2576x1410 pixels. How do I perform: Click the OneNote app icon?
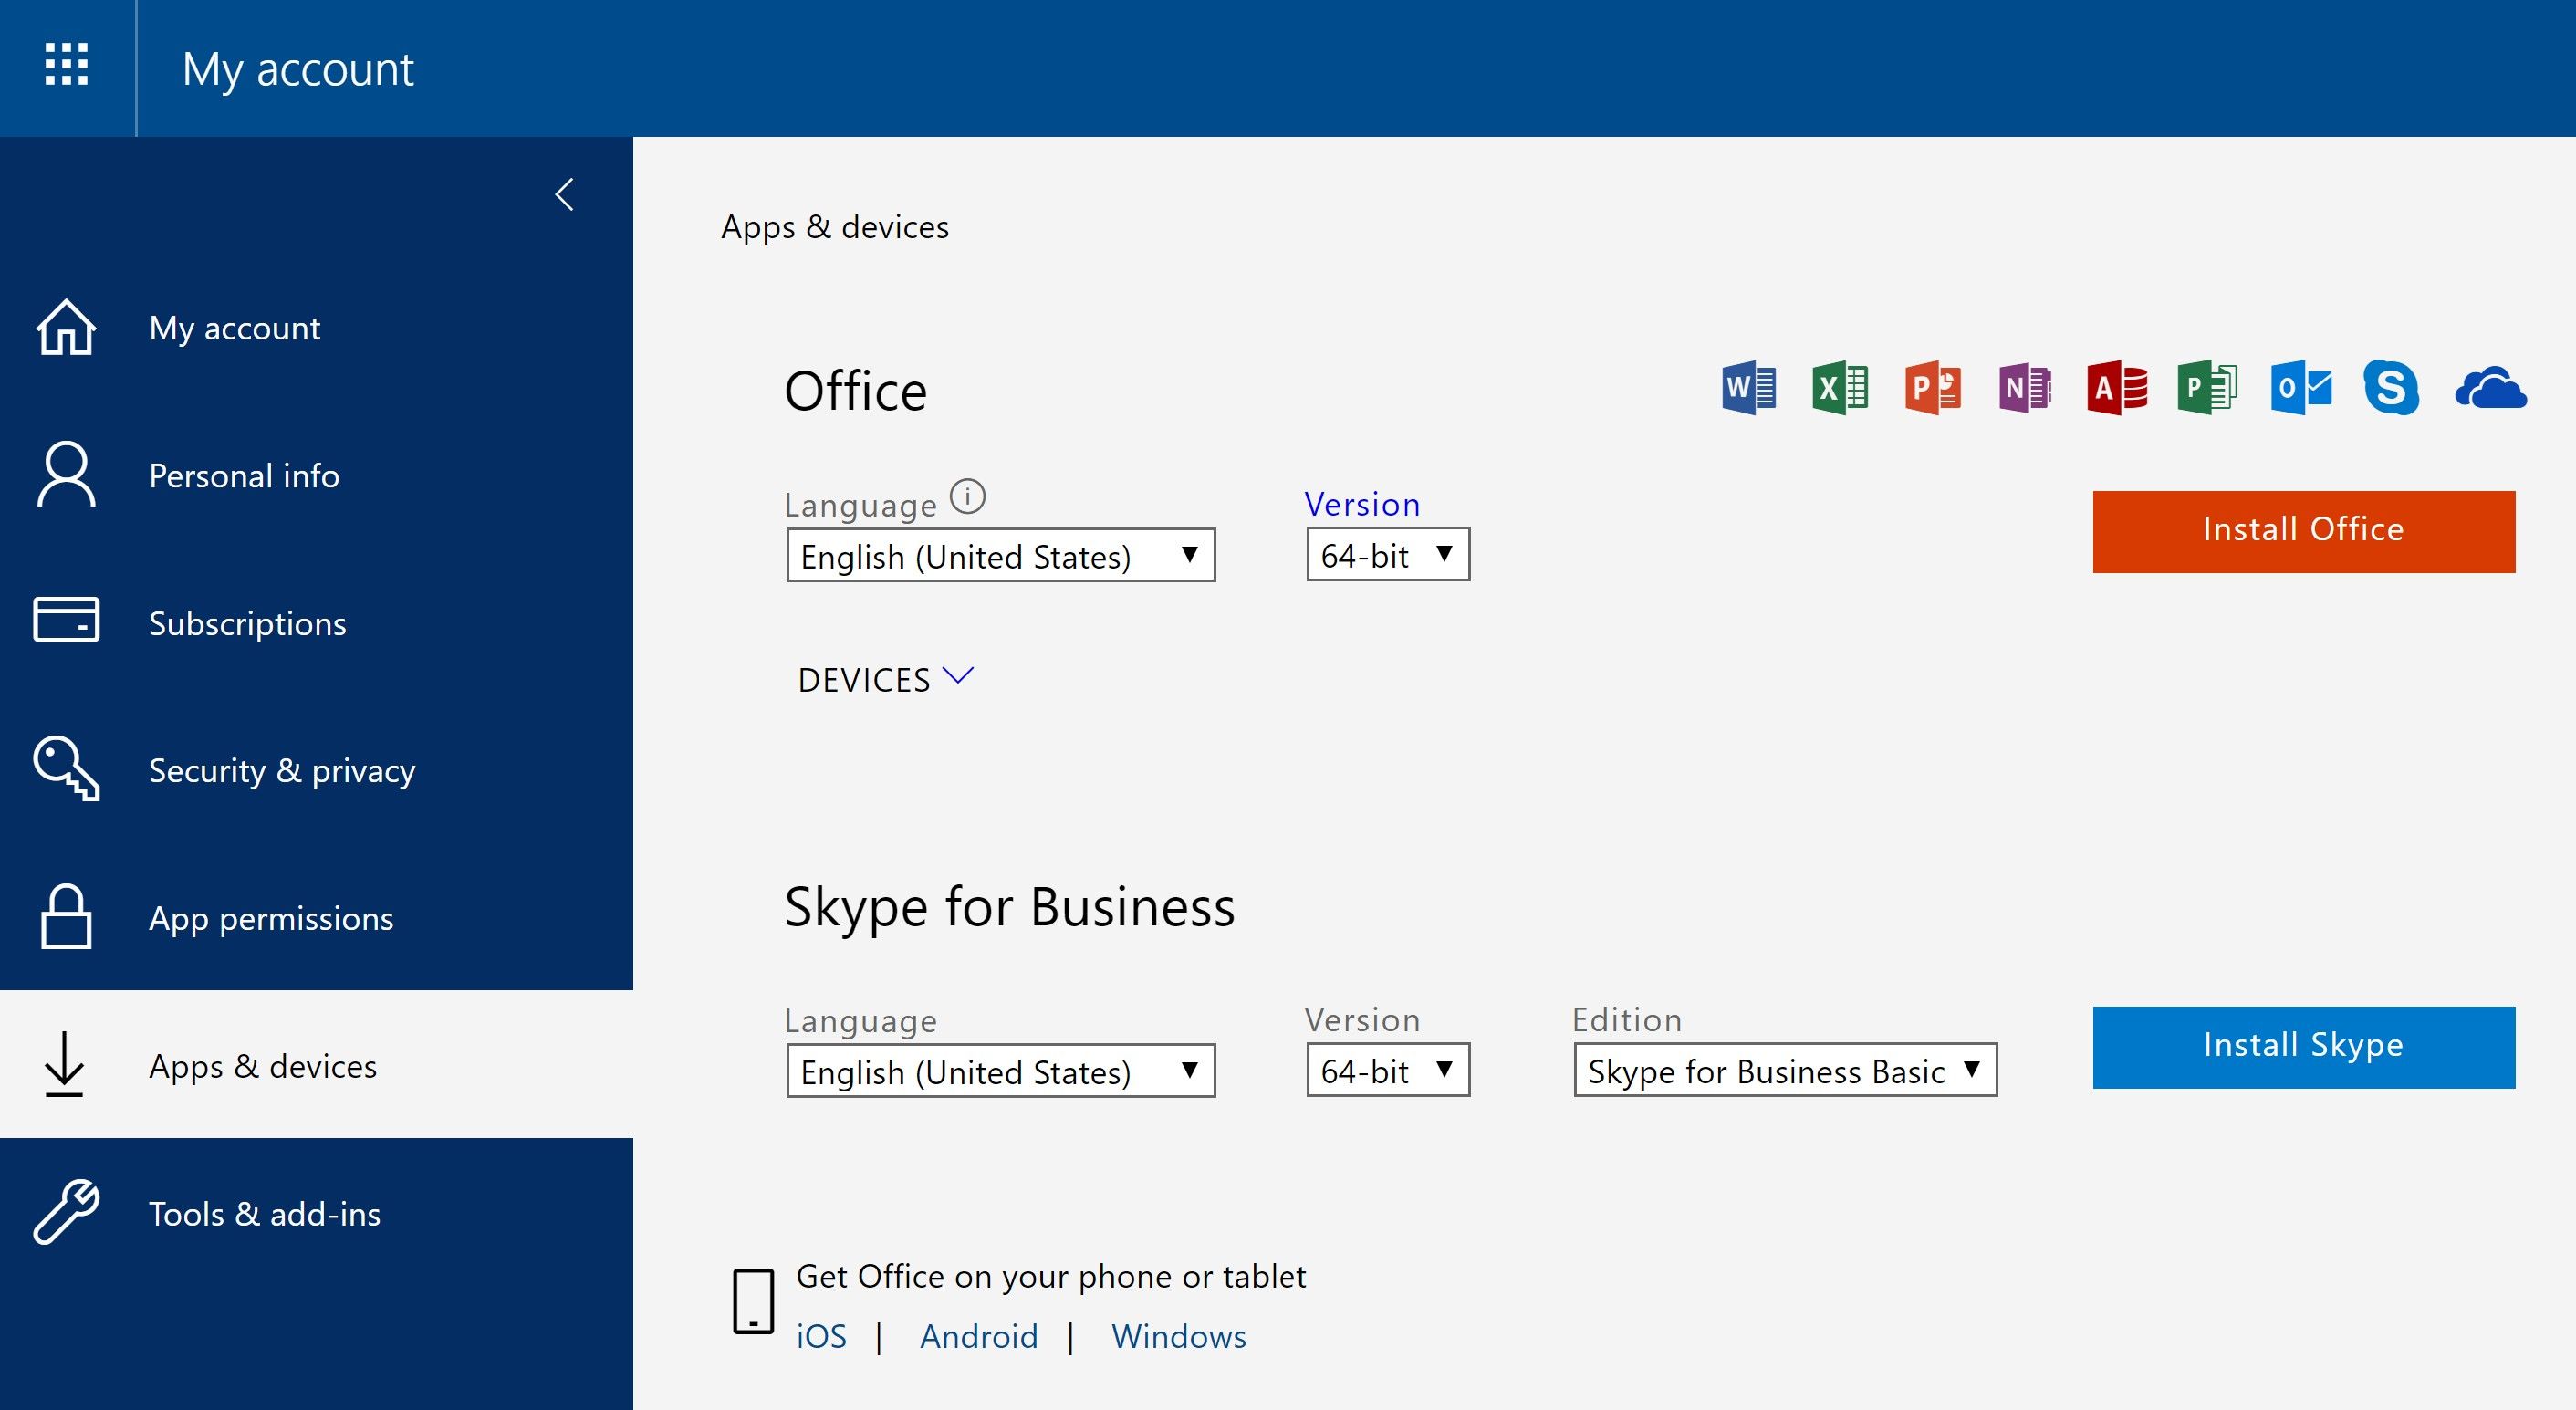coord(2024,387)
